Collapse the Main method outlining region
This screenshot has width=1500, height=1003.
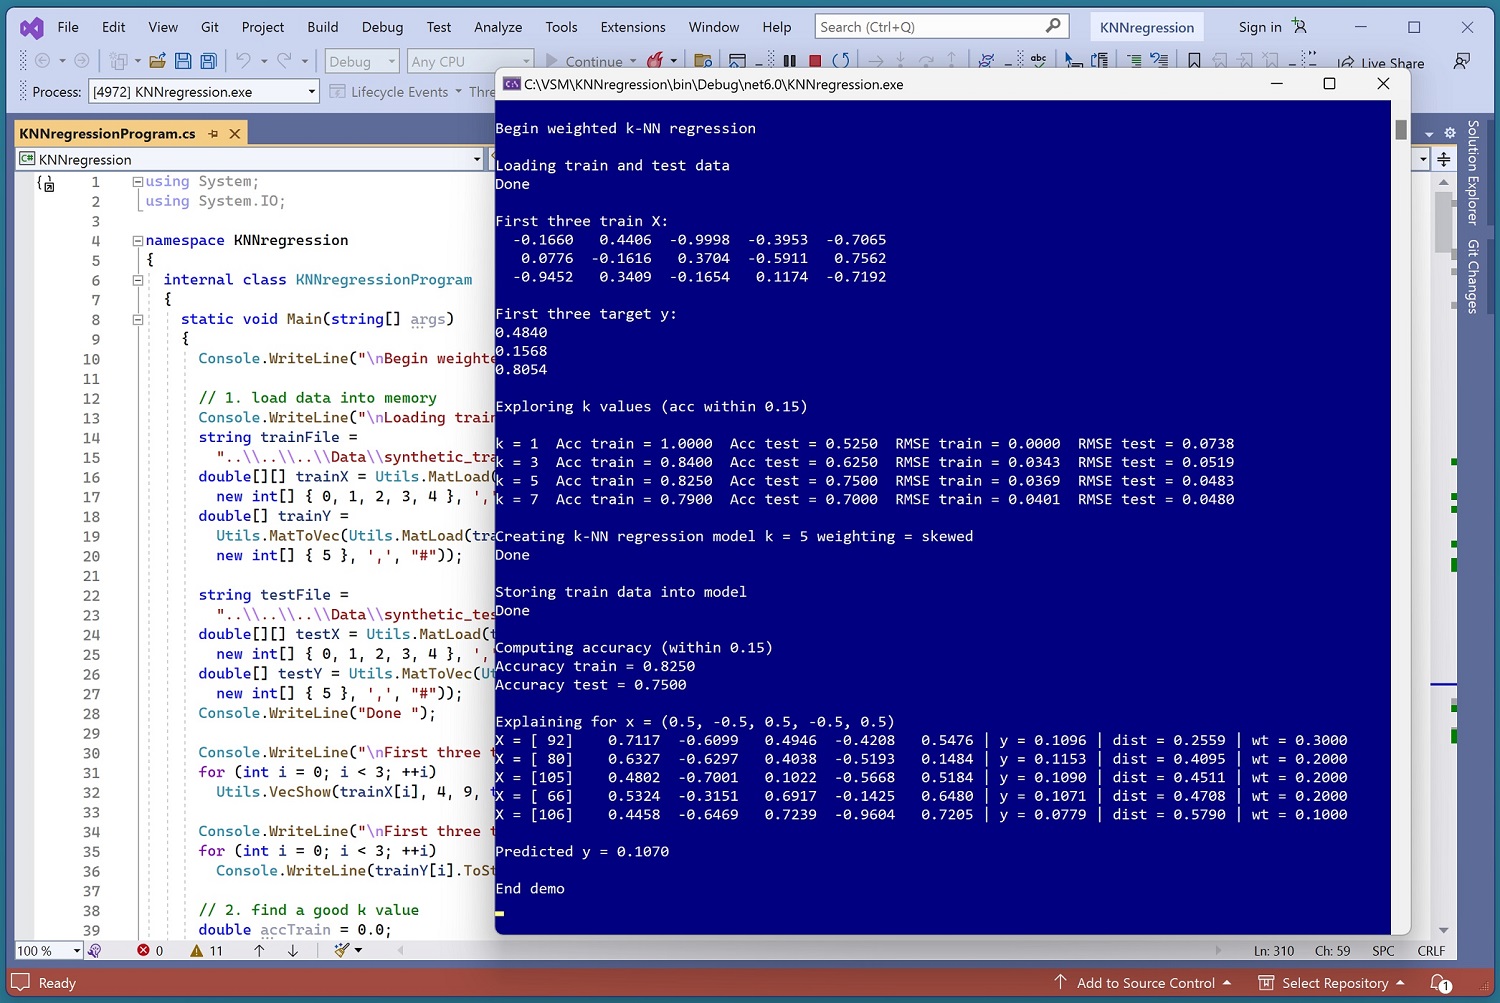(138, 319)
